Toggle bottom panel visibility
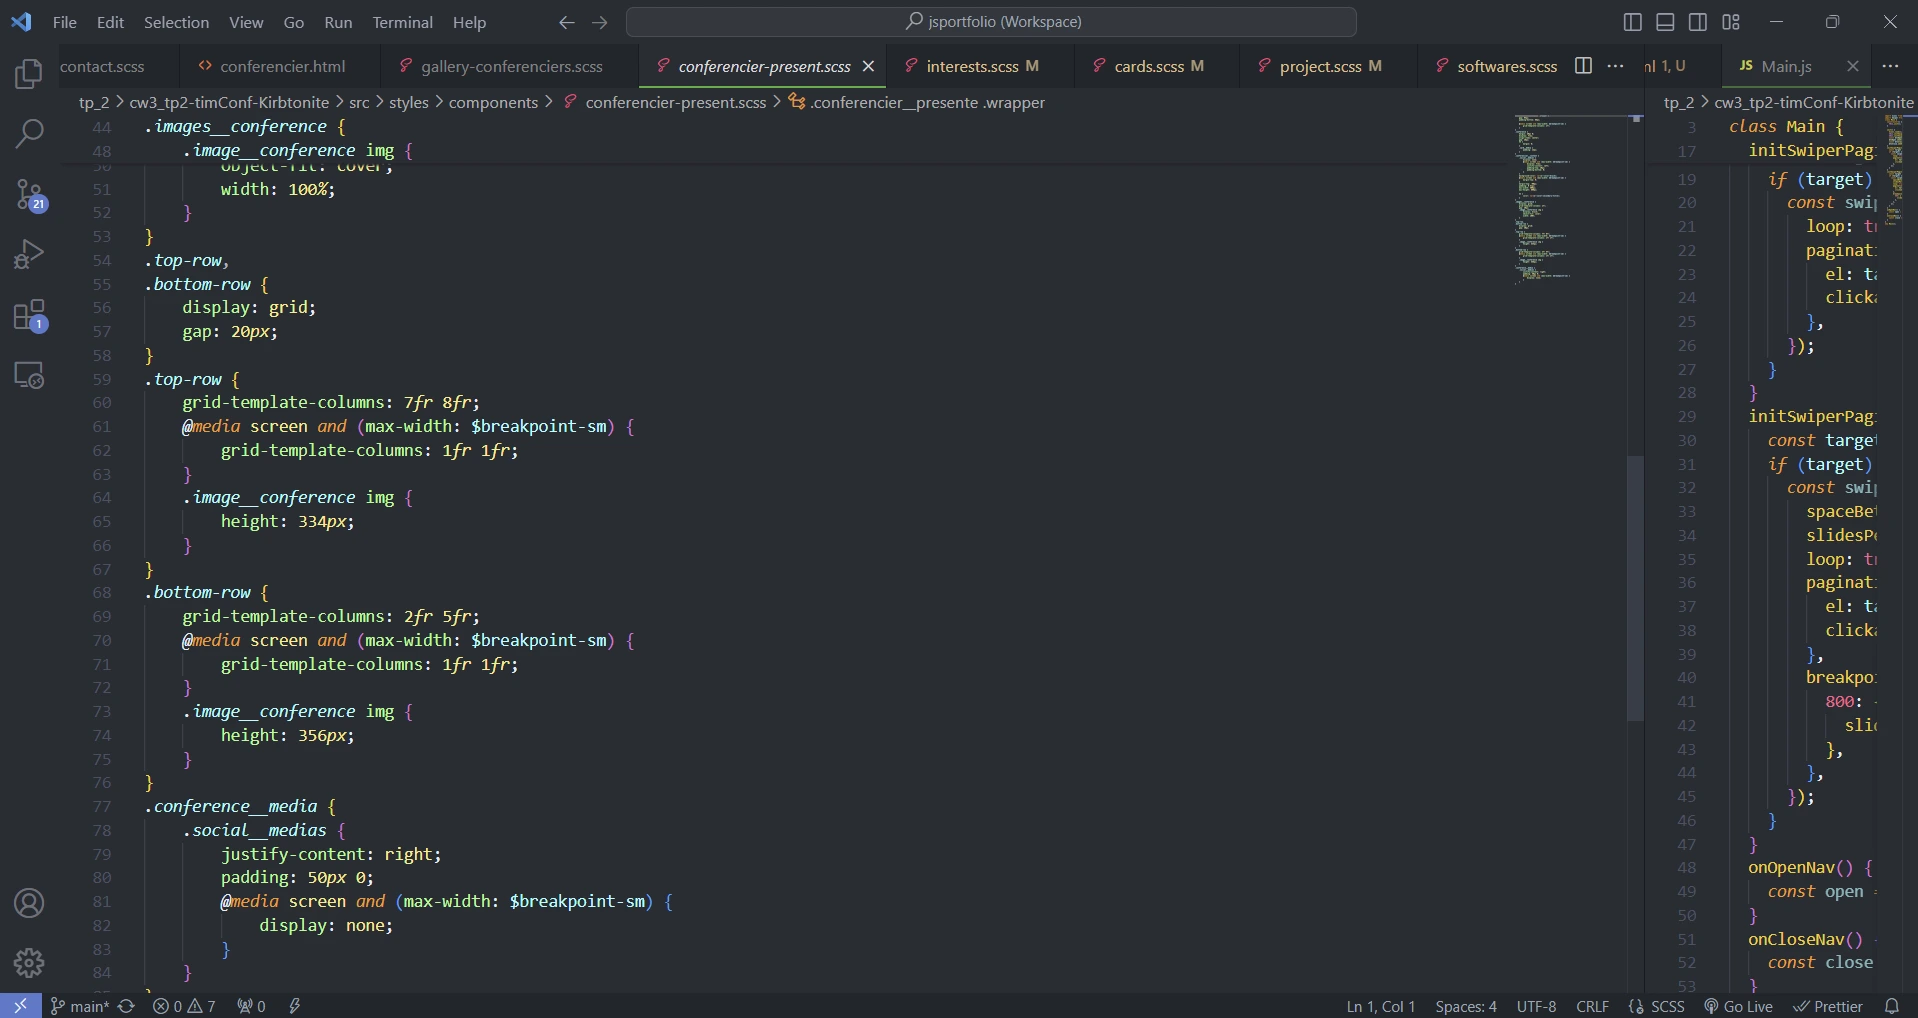This screenshot has width=1918, height=1018. pyautogui.click(x=1665, y=22)
